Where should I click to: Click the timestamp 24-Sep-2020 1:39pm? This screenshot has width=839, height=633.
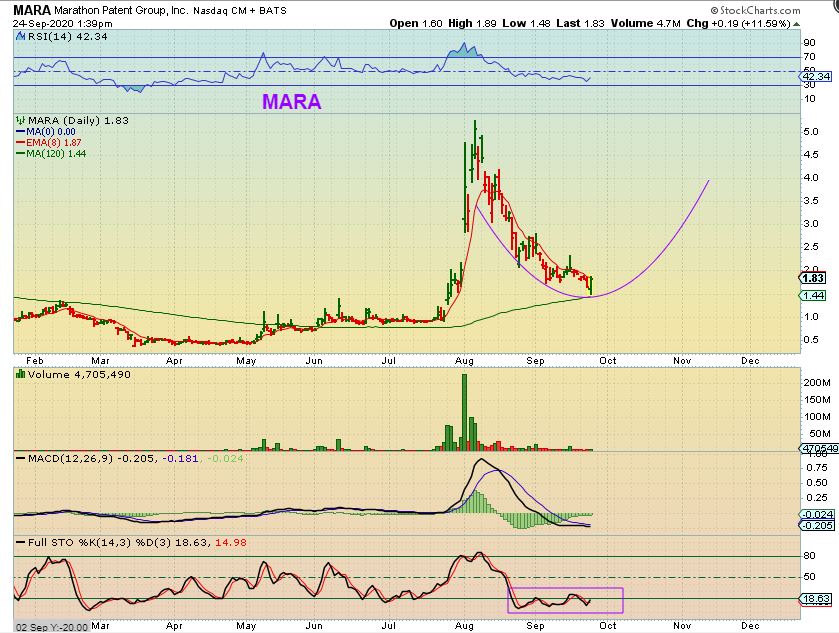point(63,24)
